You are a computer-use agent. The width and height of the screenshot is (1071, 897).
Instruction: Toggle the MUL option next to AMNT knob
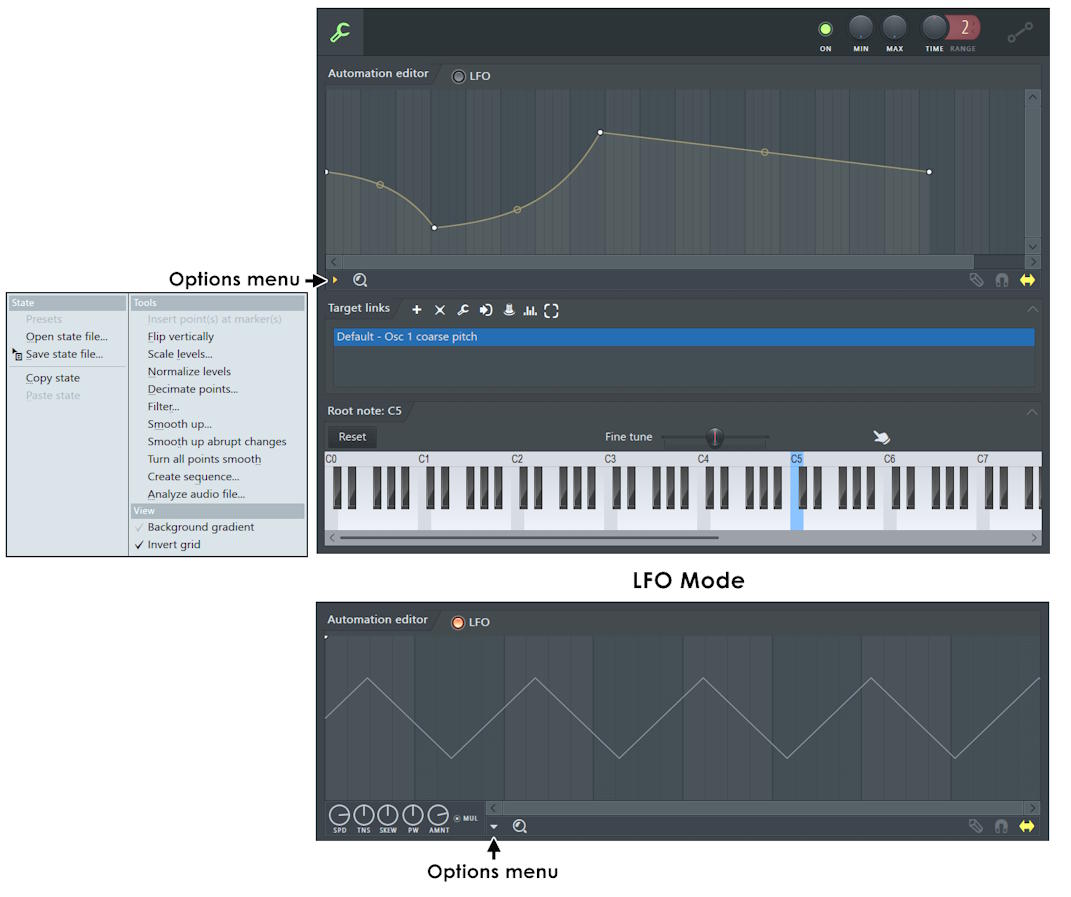(458, 819)
